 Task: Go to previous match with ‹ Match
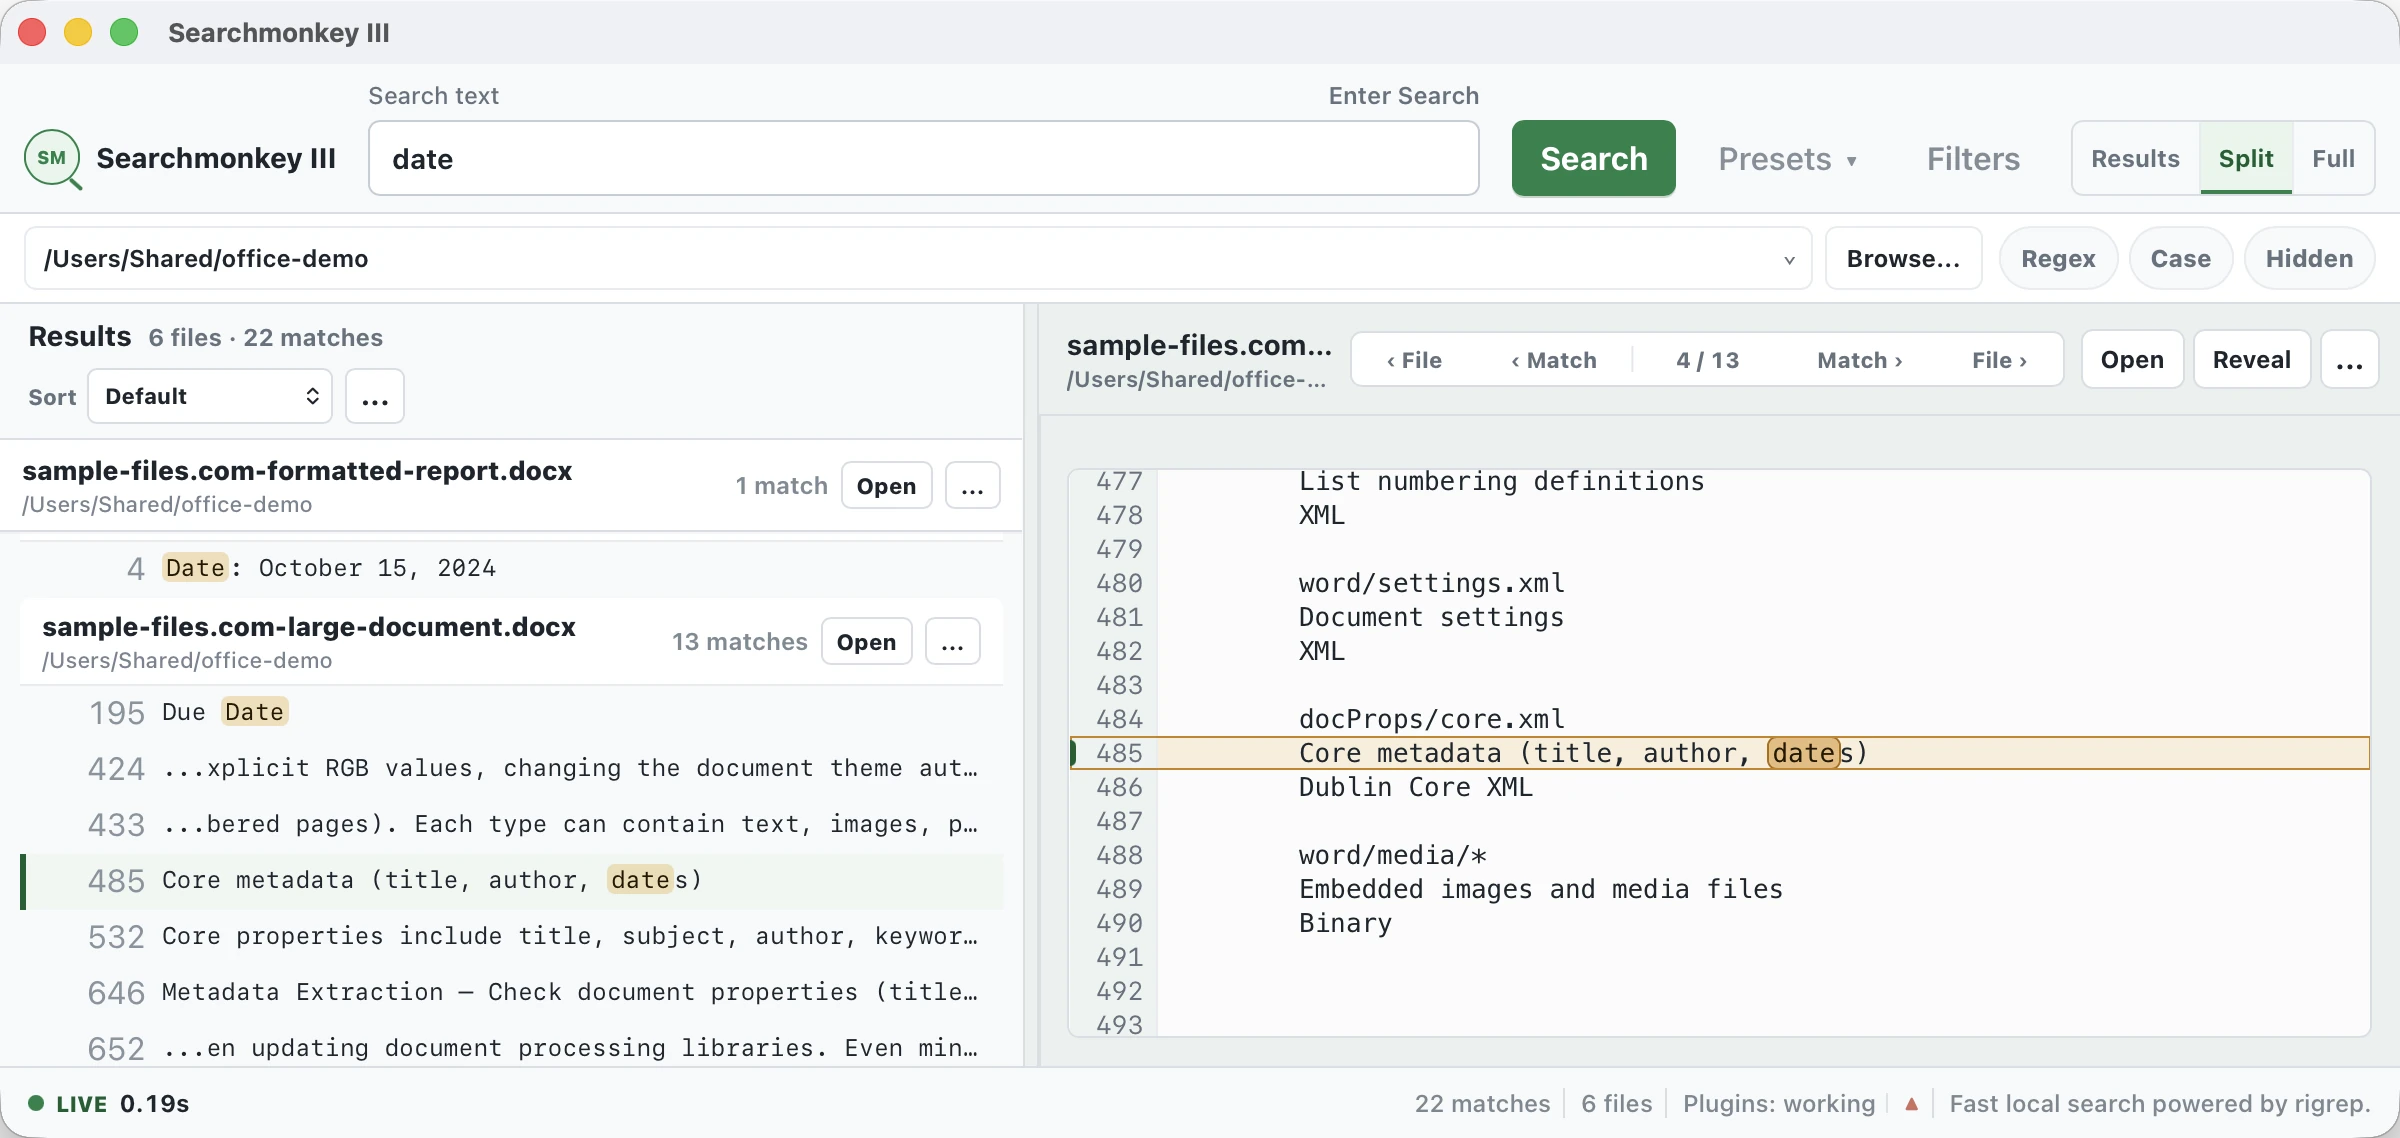1554,360
